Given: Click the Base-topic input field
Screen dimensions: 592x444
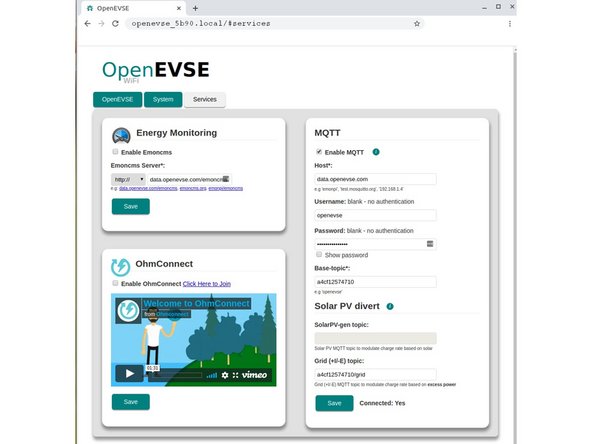Looking at the screenshot, I should point(375,282).
